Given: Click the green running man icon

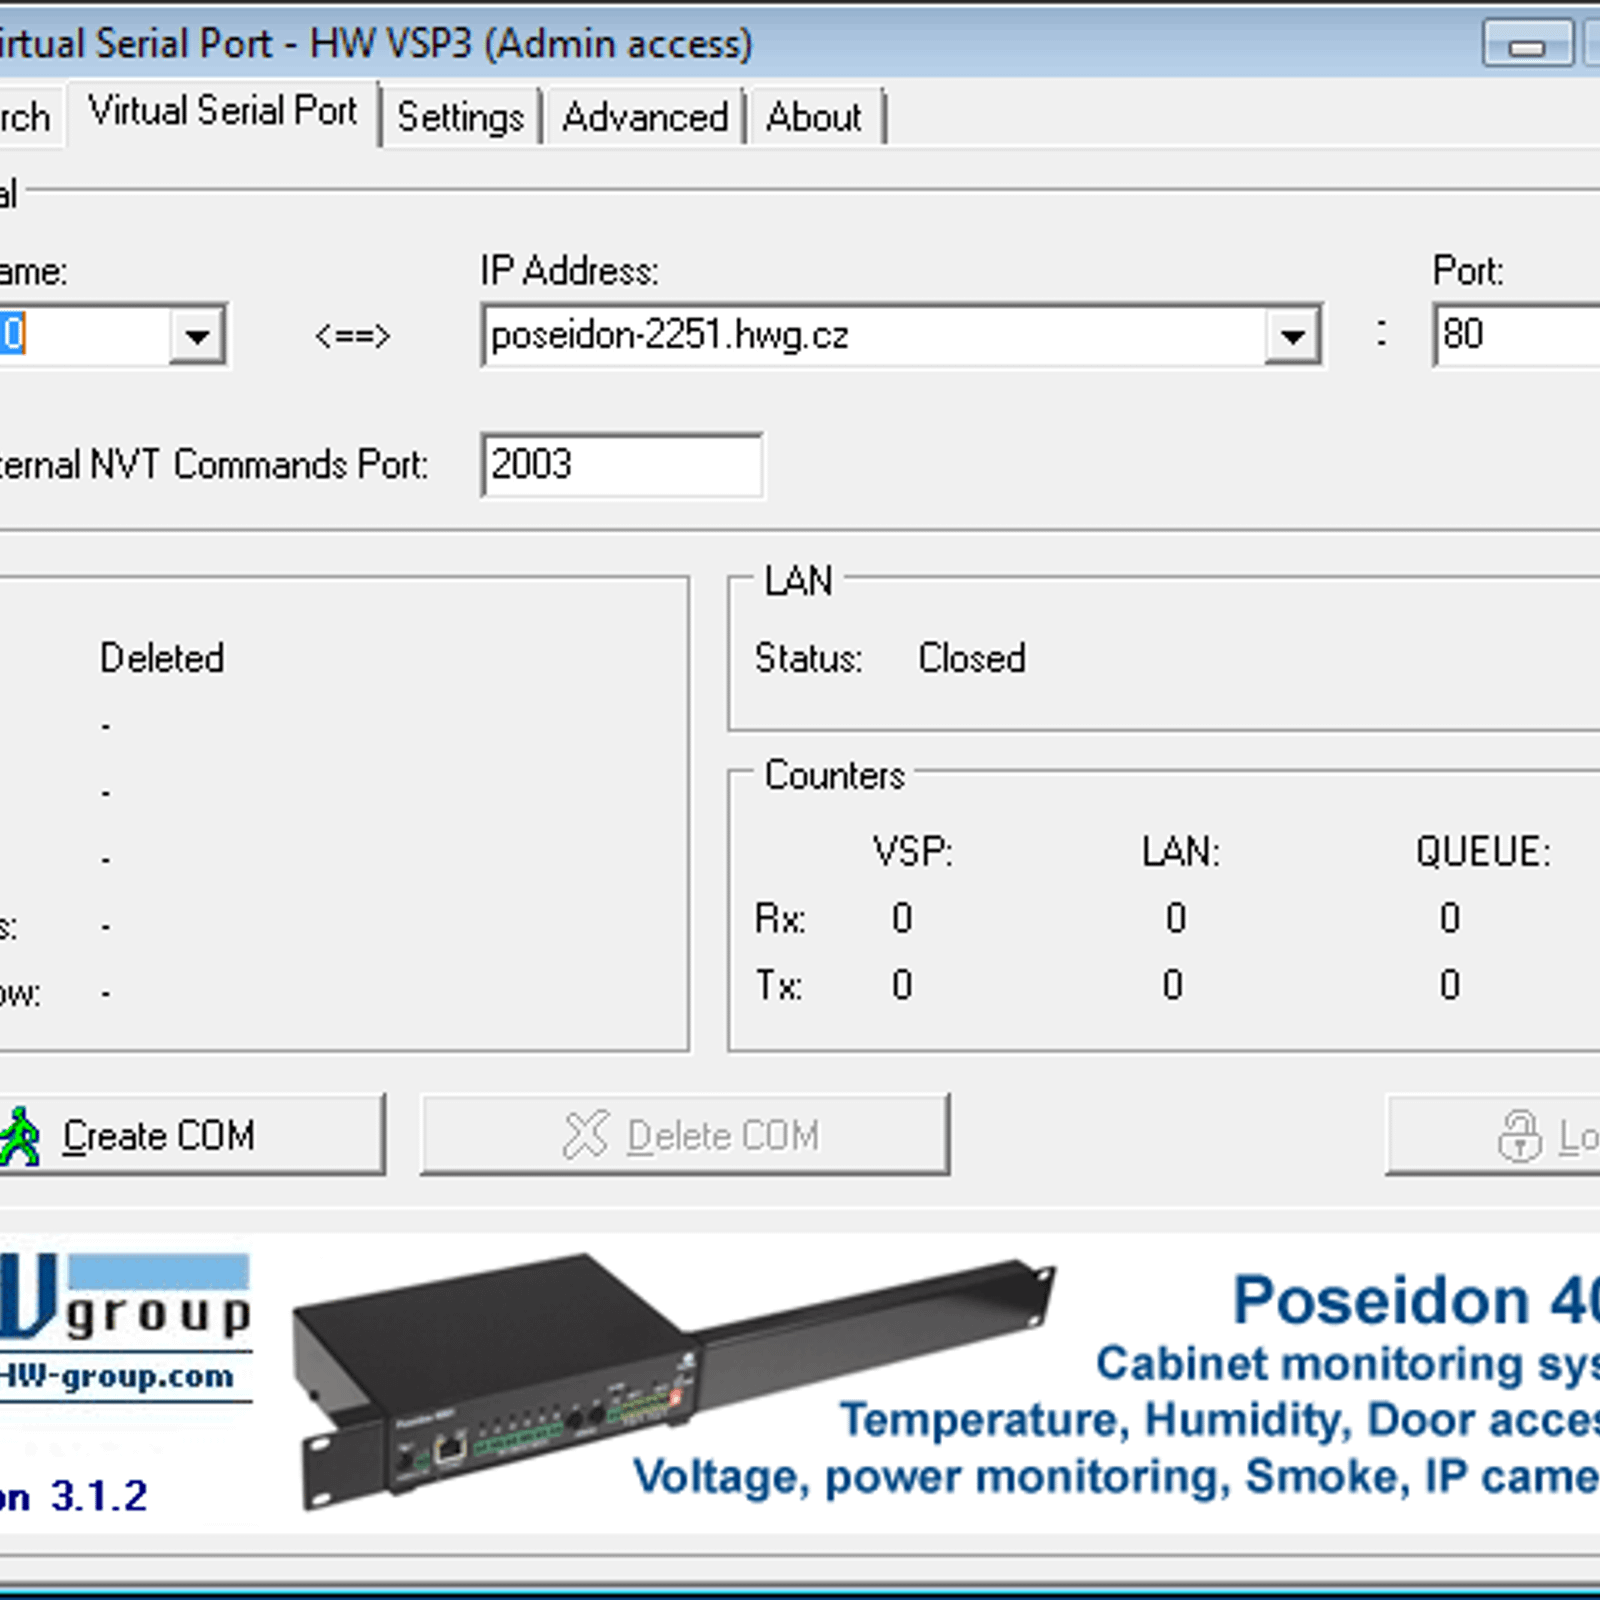Looking at the screenshot, I should [x=20, y=1135].
